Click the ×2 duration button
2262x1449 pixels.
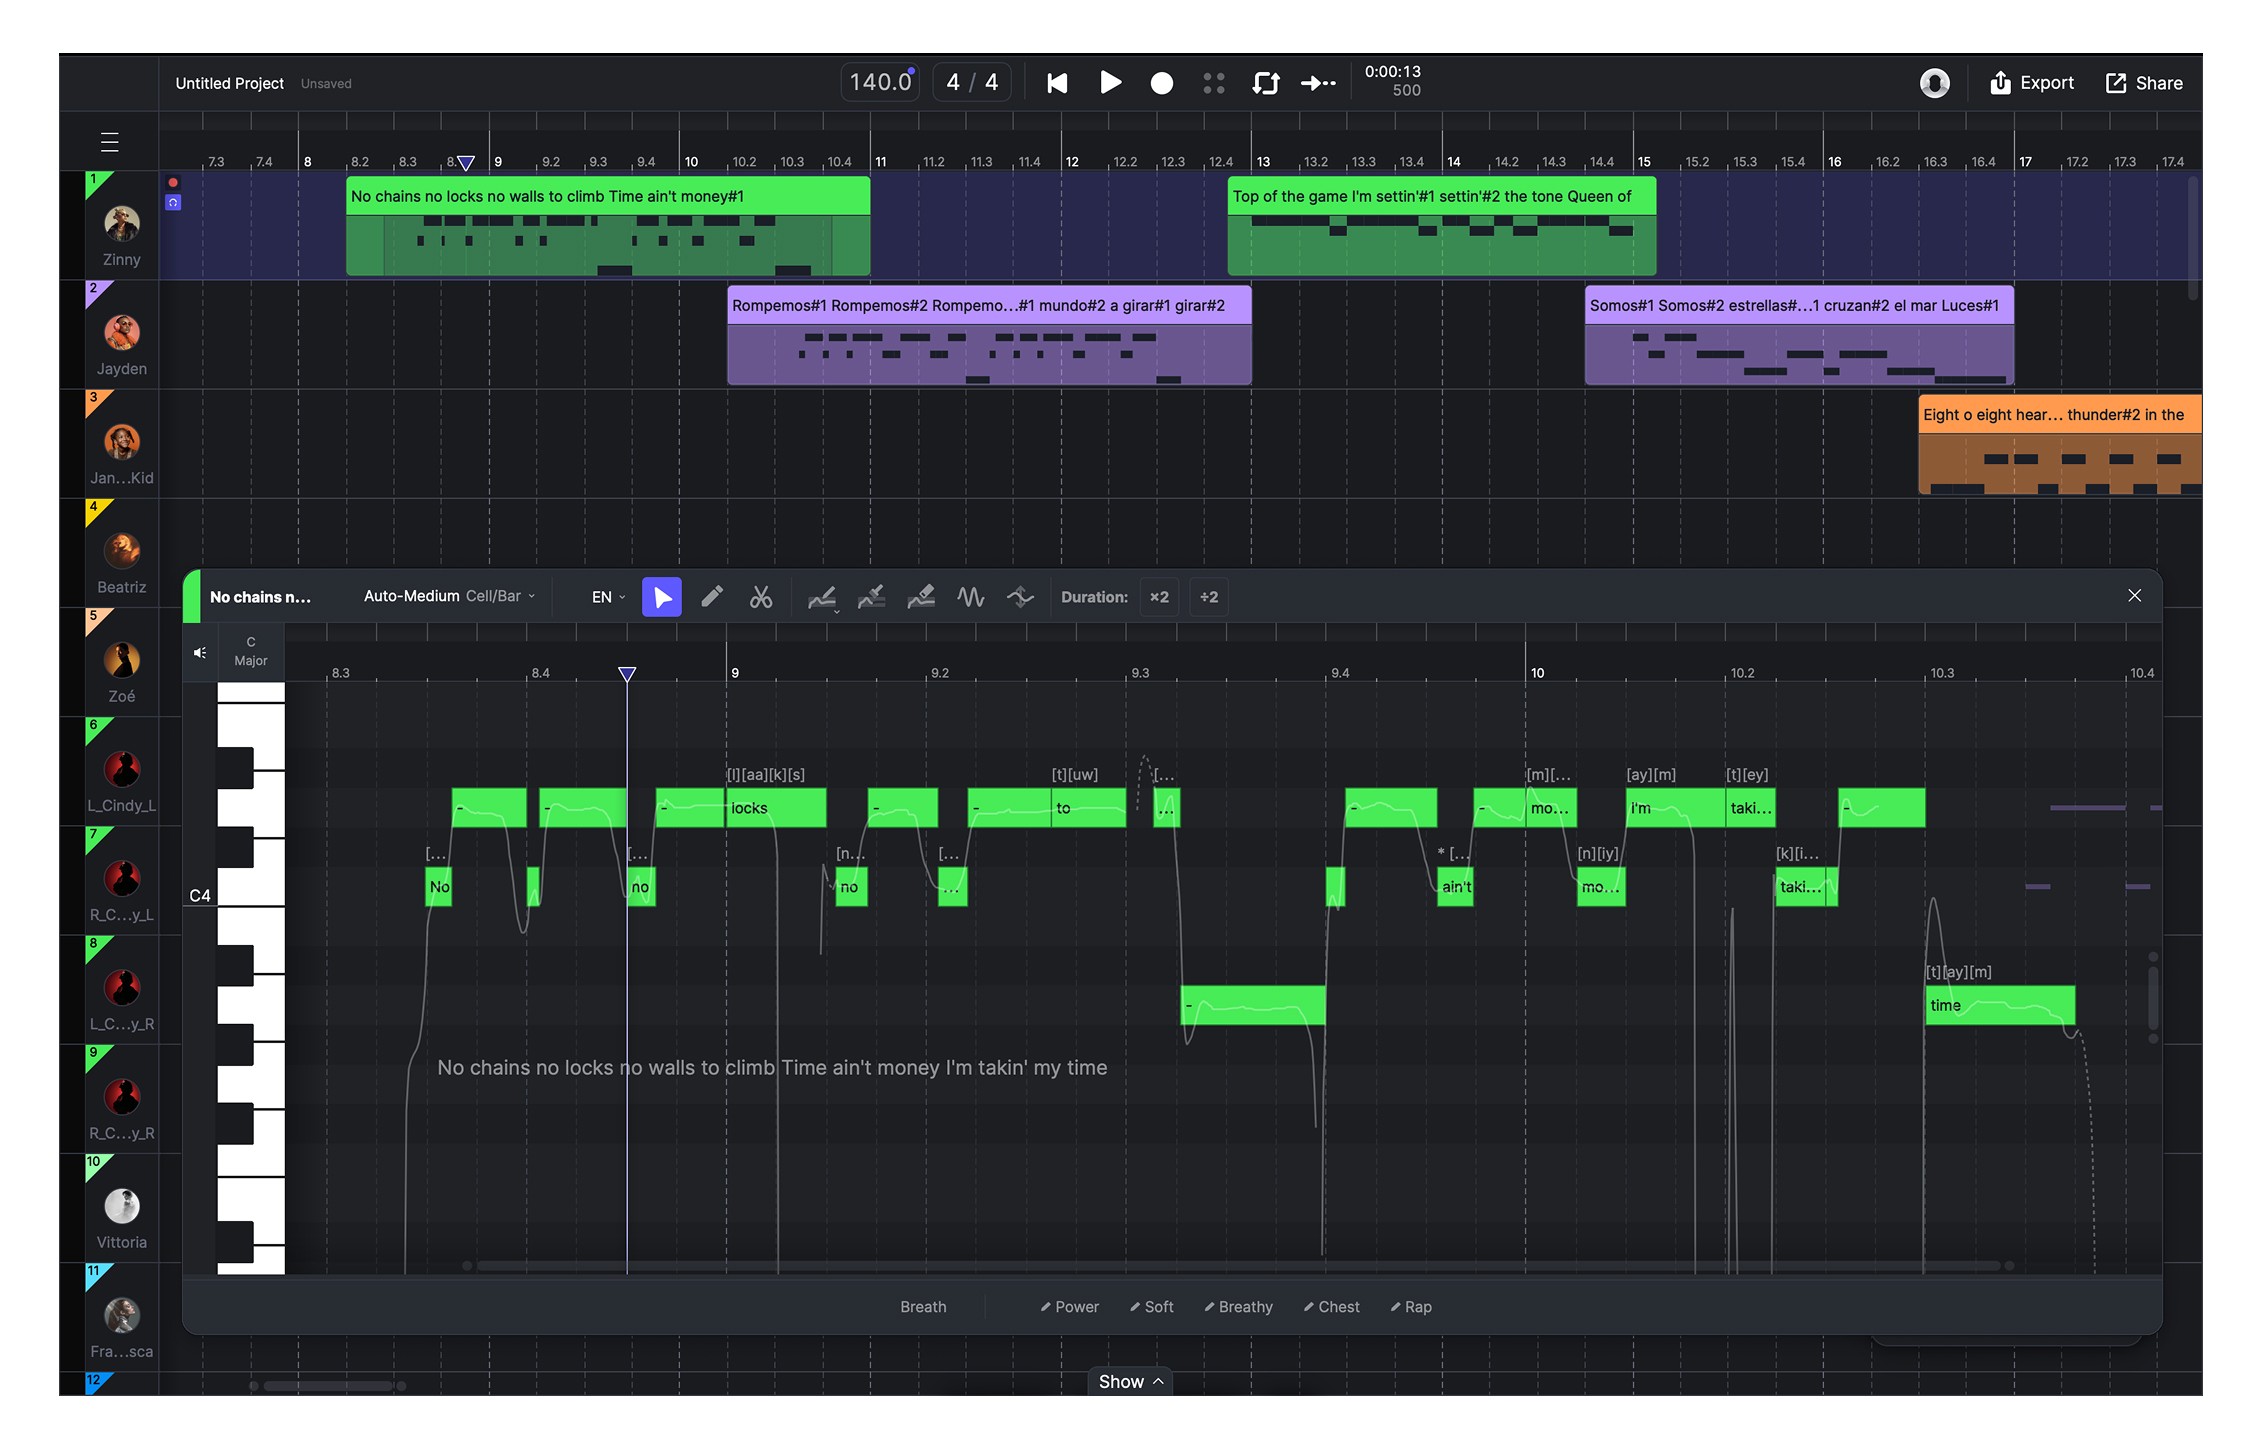1159,597
